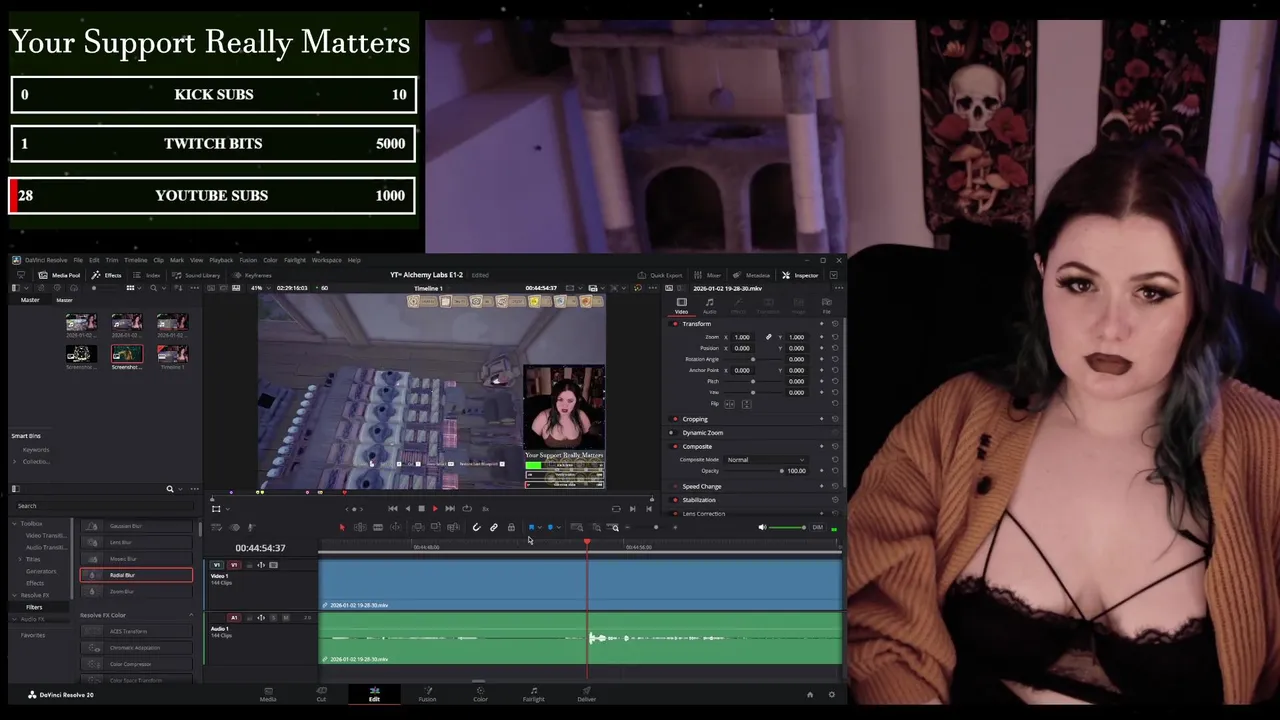Toggle linked selection chain icon
Image resolution: width=1280 pixels, height=720 pixels.
coord(493,527)
